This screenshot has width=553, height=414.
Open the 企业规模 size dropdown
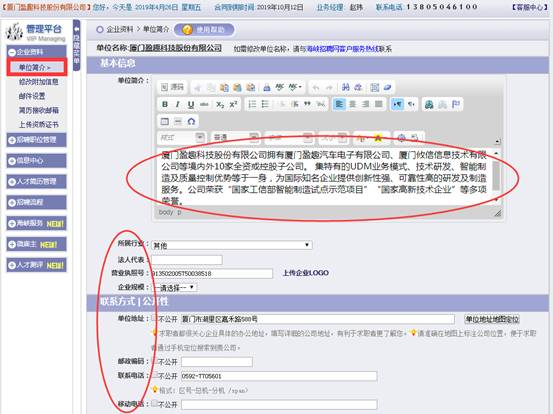point(174,287)
